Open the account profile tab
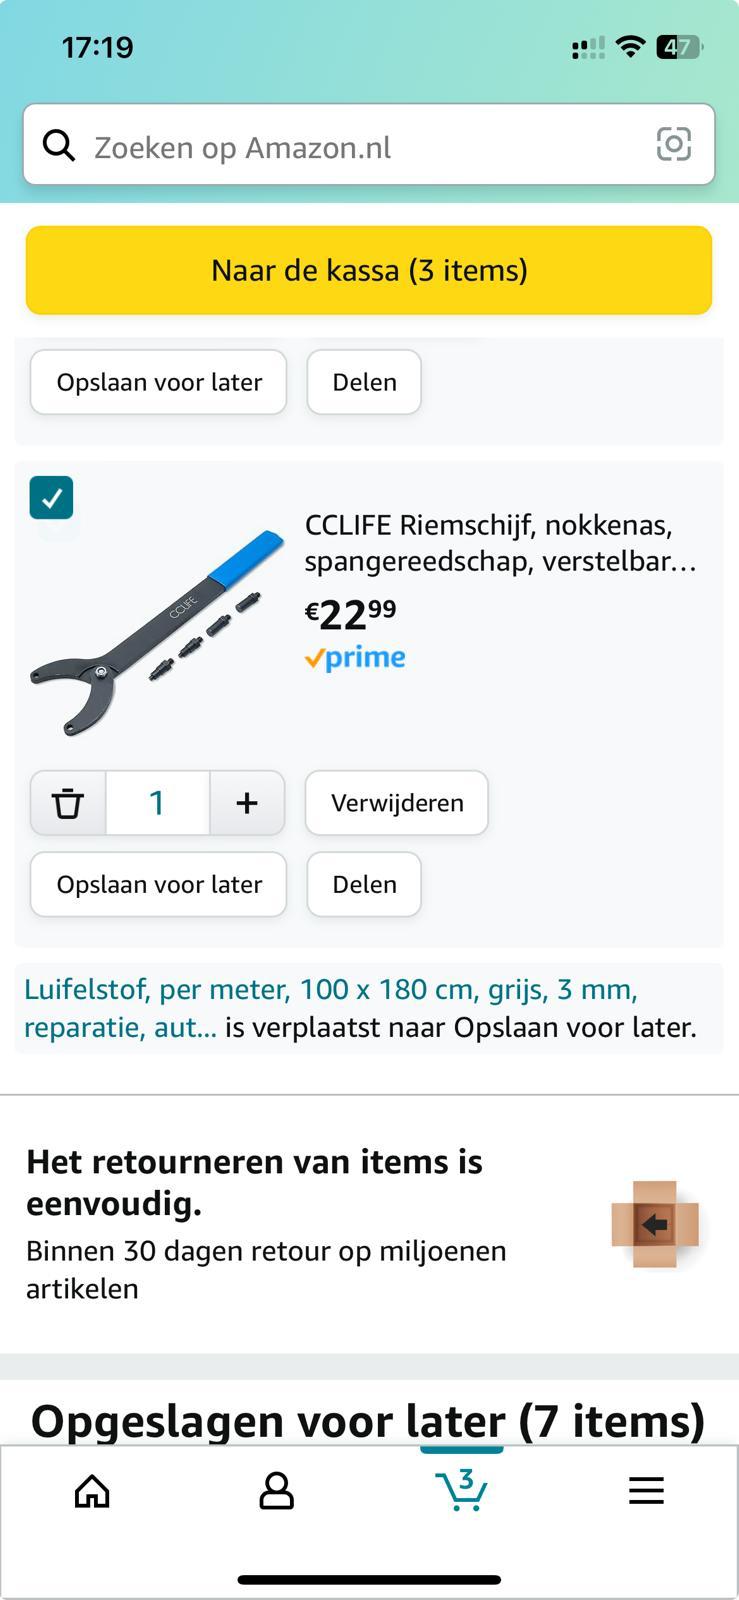This screenshot has height=1600, width=739. point(276,1491)
